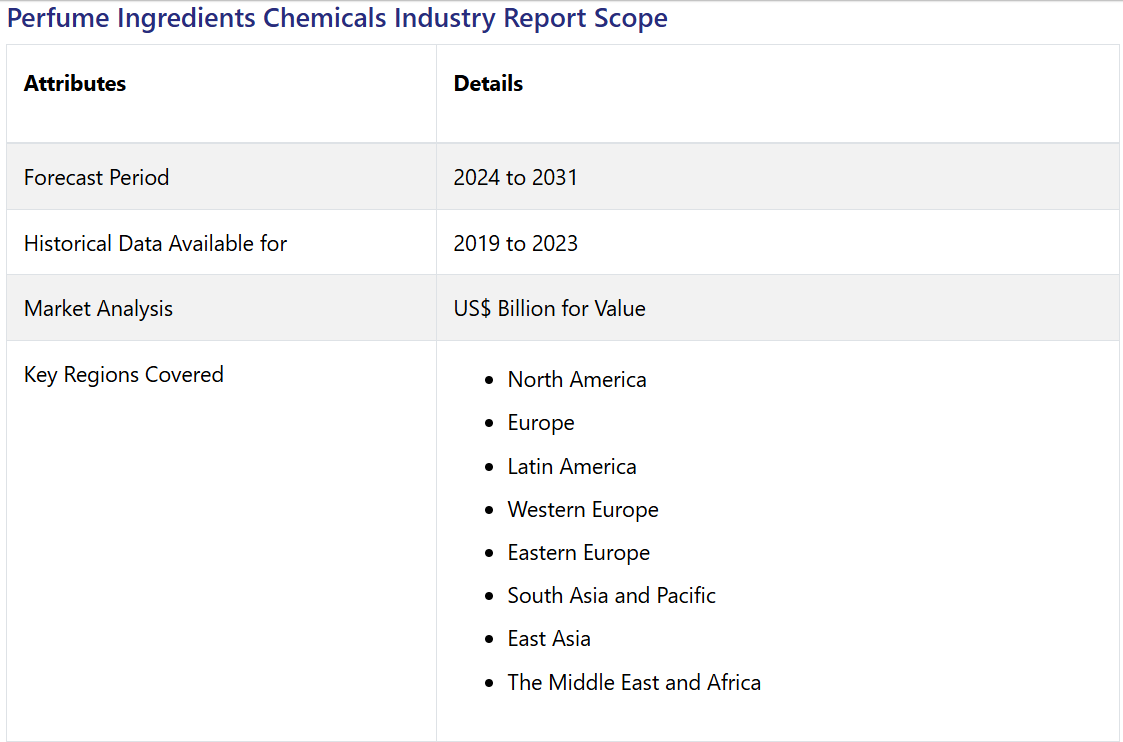
Task: Click the 2019 to 2023 value
Action: (x=515, y=243)
